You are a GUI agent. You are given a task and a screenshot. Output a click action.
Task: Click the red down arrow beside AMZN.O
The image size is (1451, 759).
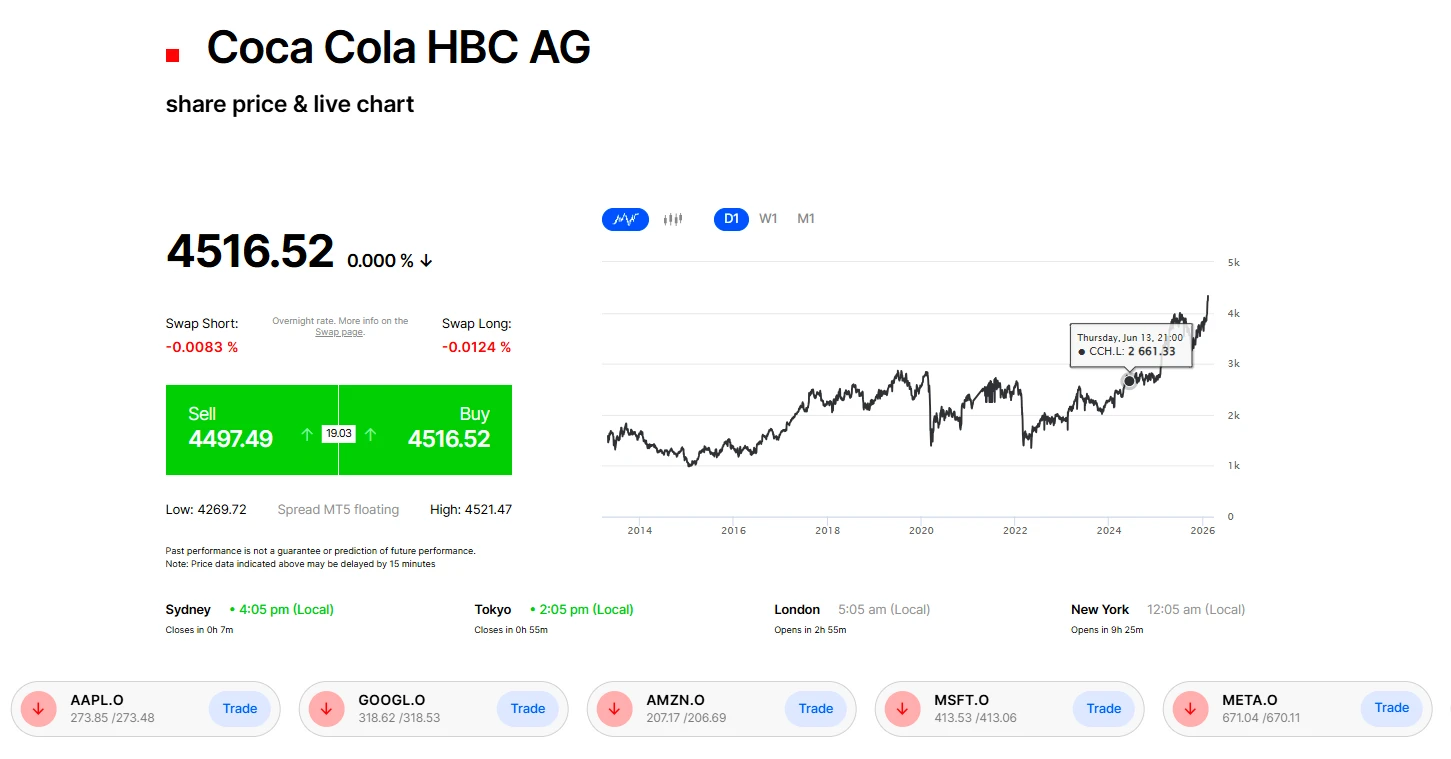(613, 708)
